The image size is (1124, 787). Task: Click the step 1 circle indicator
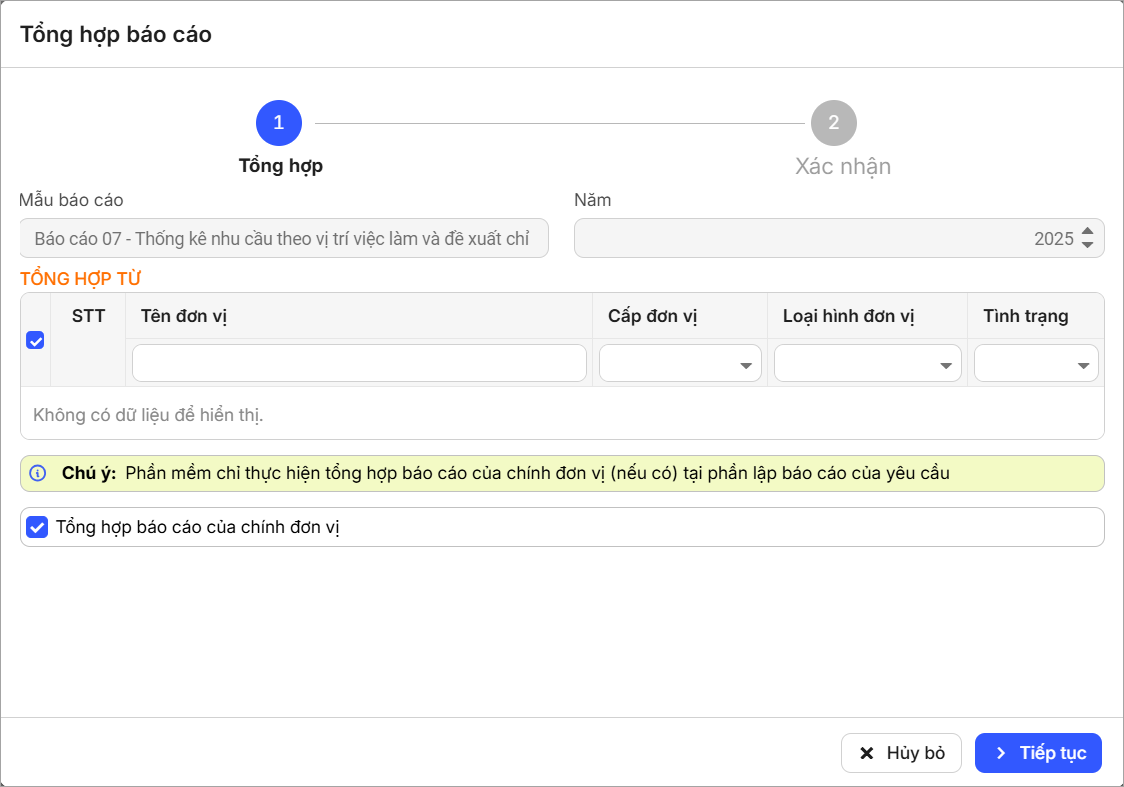click(x=278, y=123)
